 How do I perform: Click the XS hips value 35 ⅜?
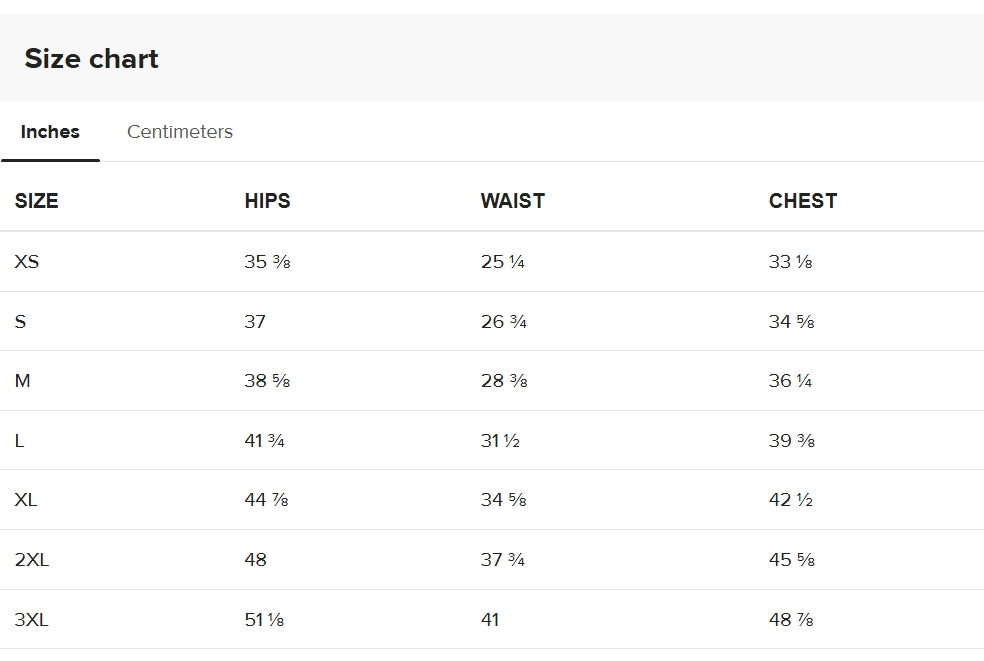(x=267, y=261)
